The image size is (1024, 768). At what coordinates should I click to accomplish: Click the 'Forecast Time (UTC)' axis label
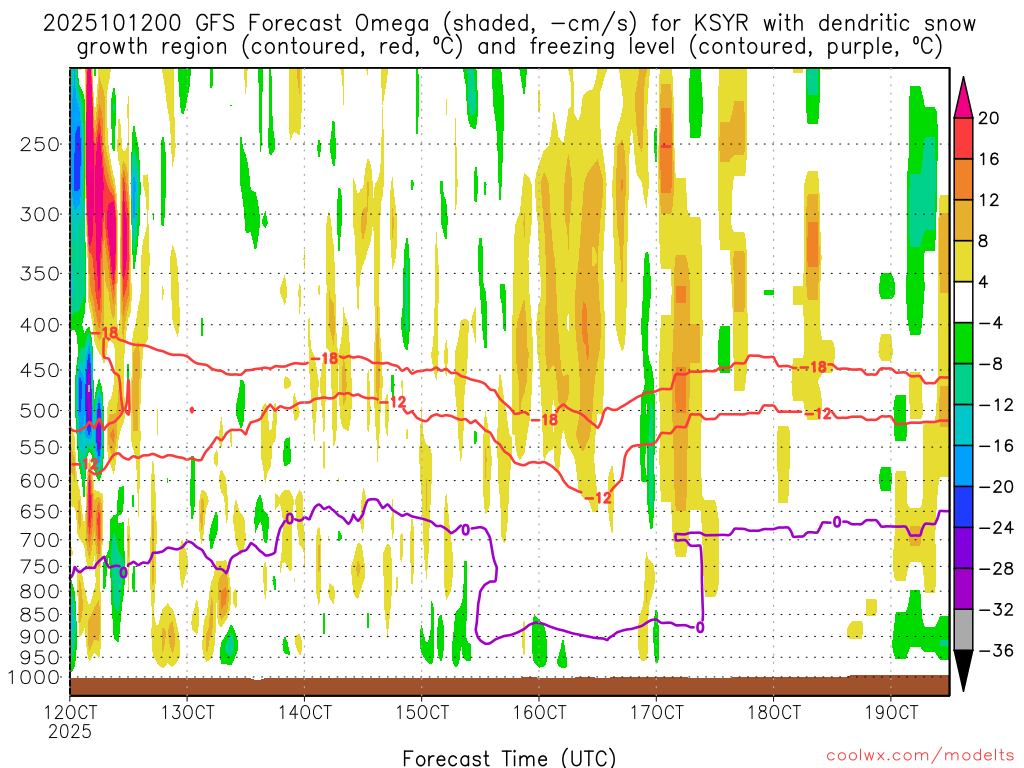pyautogui.click(x=509, y=758)
